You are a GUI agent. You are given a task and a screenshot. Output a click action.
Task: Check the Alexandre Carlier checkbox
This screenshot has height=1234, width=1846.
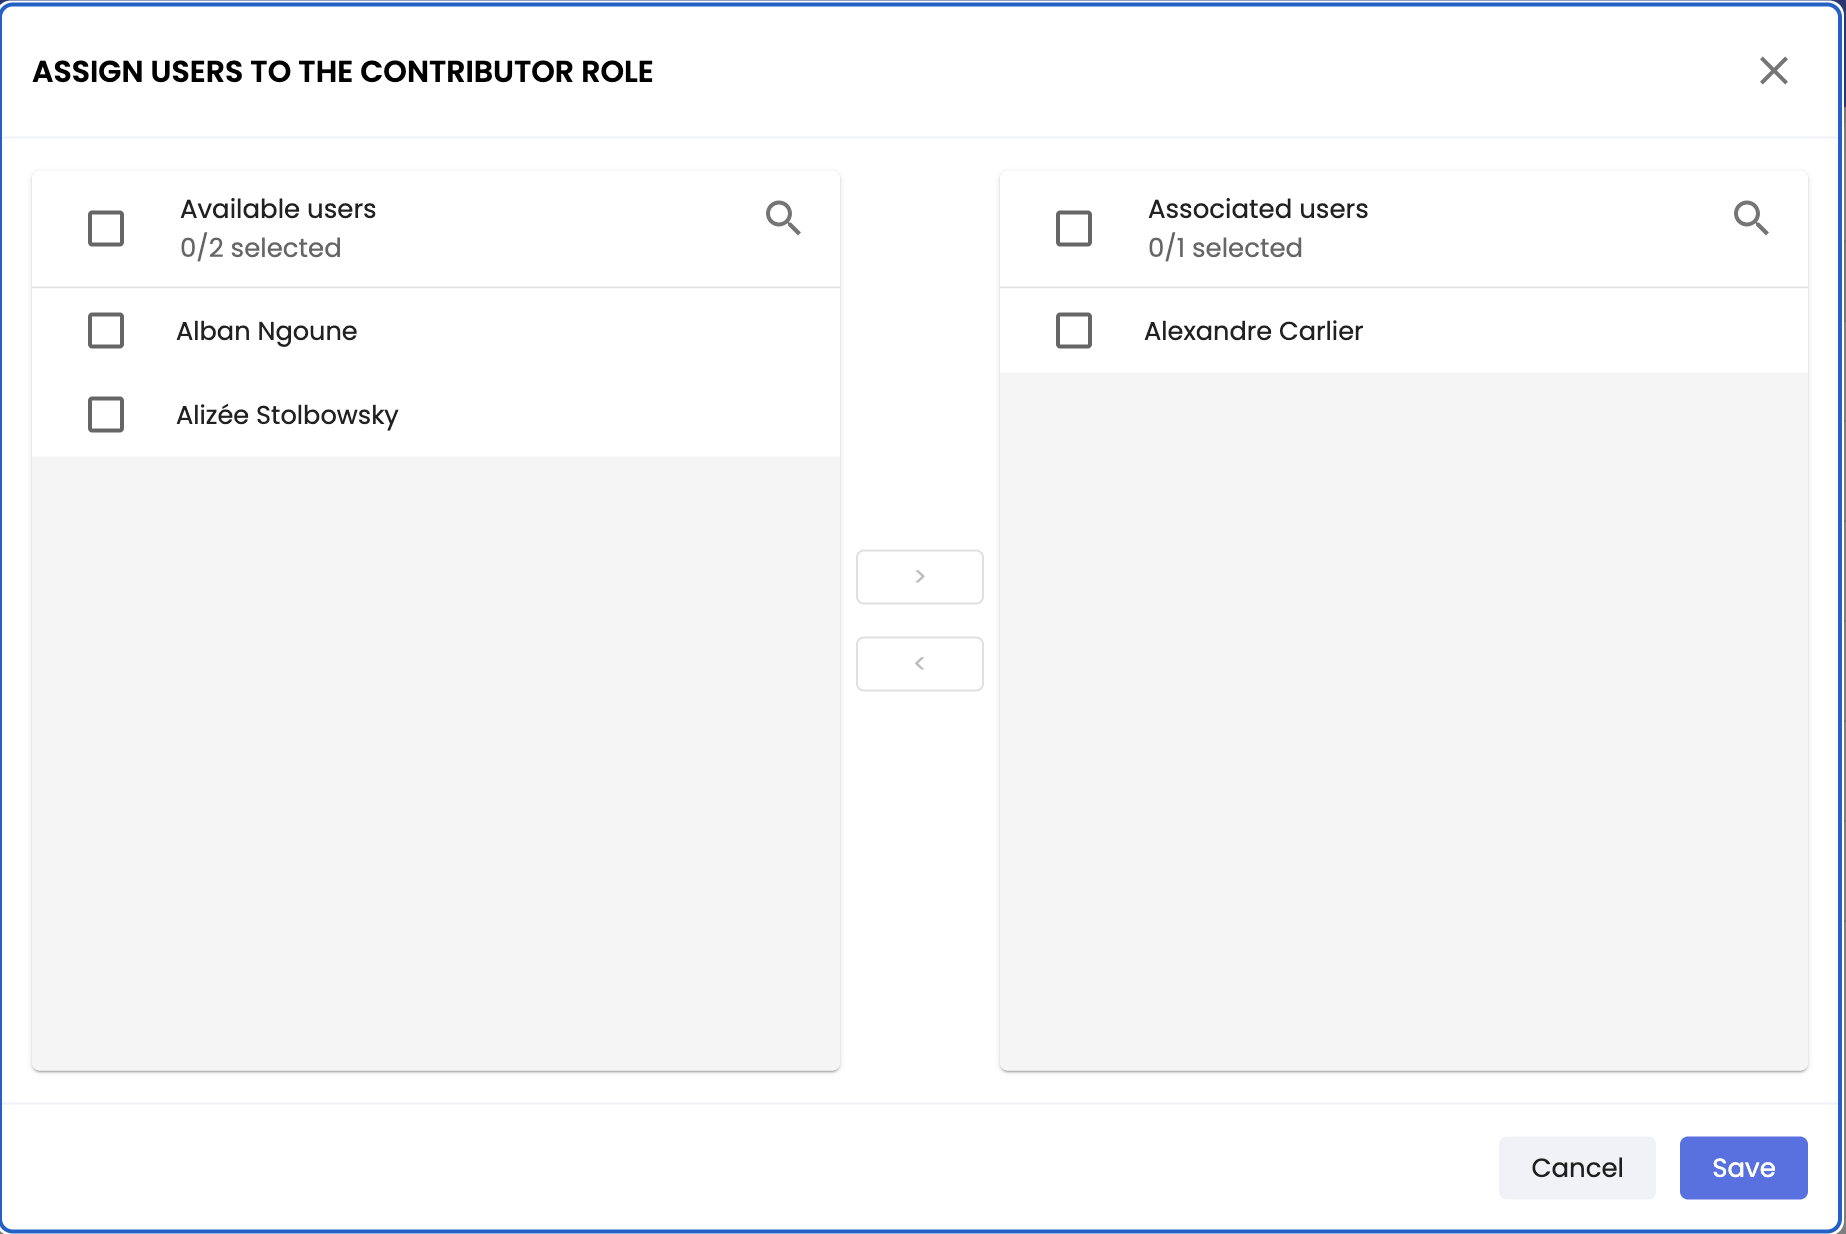pos(1074,331)
